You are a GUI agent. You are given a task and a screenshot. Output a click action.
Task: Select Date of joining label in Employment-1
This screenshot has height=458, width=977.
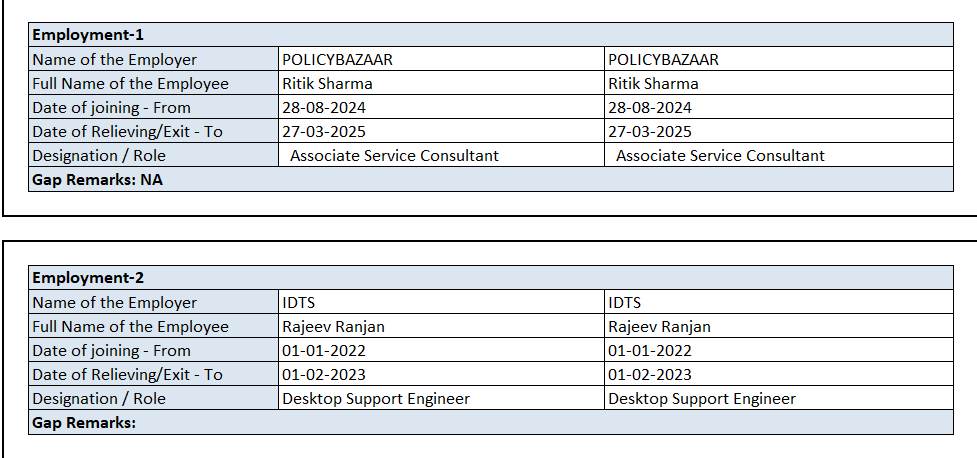click(111, 108)
